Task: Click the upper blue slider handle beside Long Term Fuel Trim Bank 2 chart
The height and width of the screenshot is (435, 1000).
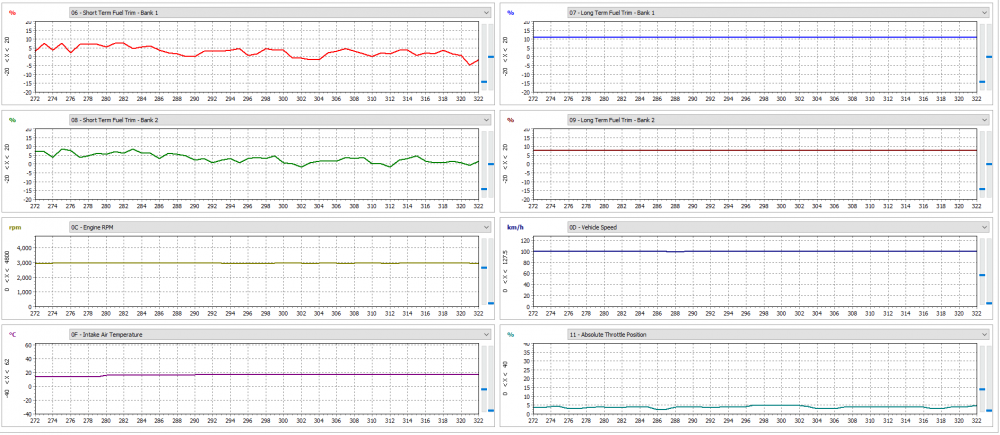Action: pyautogui.click(x=989, y=164)
